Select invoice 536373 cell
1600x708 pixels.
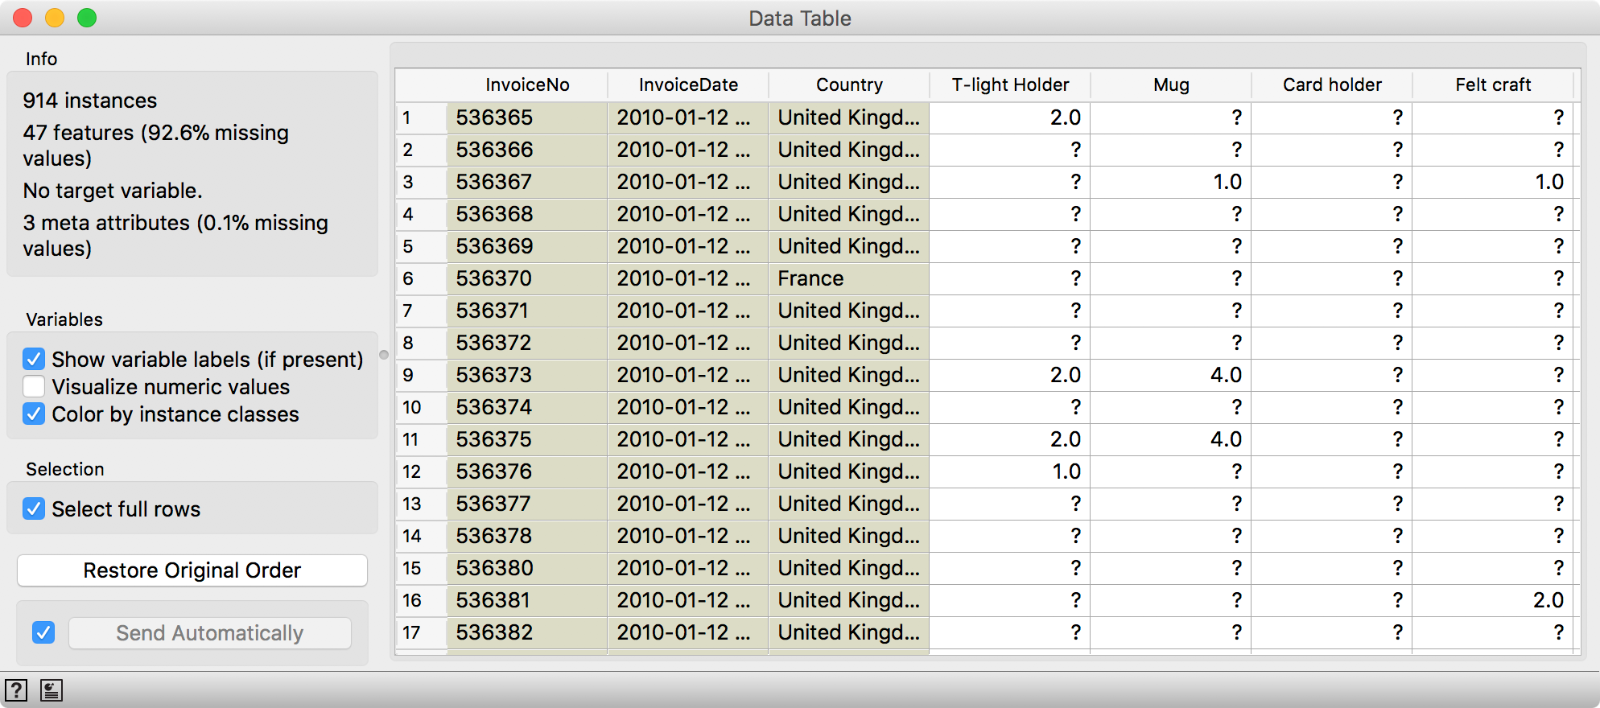[494, 375]
